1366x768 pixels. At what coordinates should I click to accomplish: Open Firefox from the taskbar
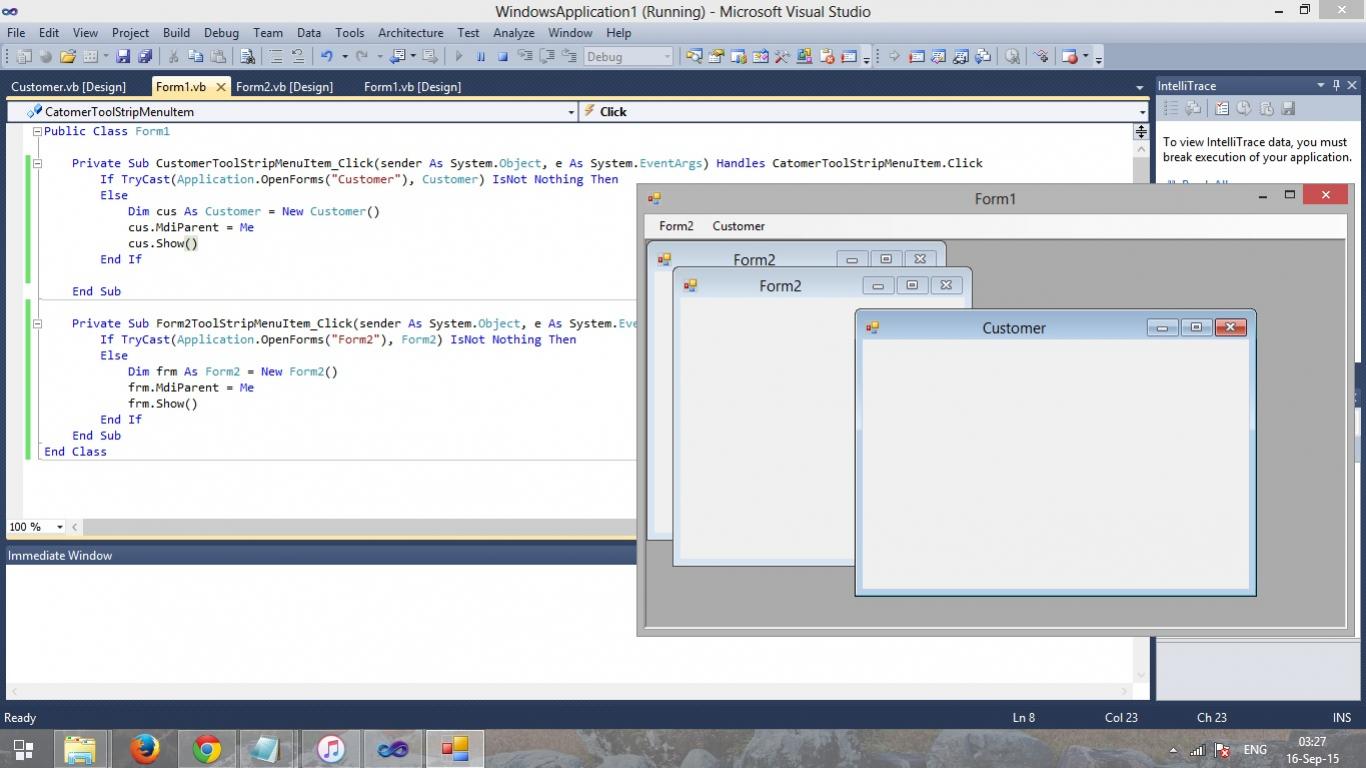pyautogui.click(x=144, y=748)
